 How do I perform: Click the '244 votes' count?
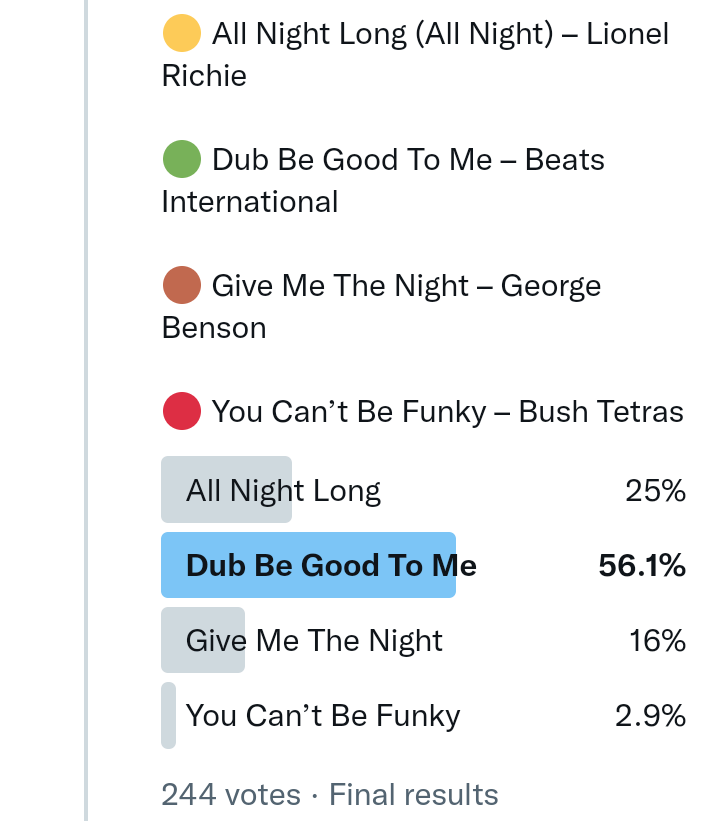click(x=231, y=795)
